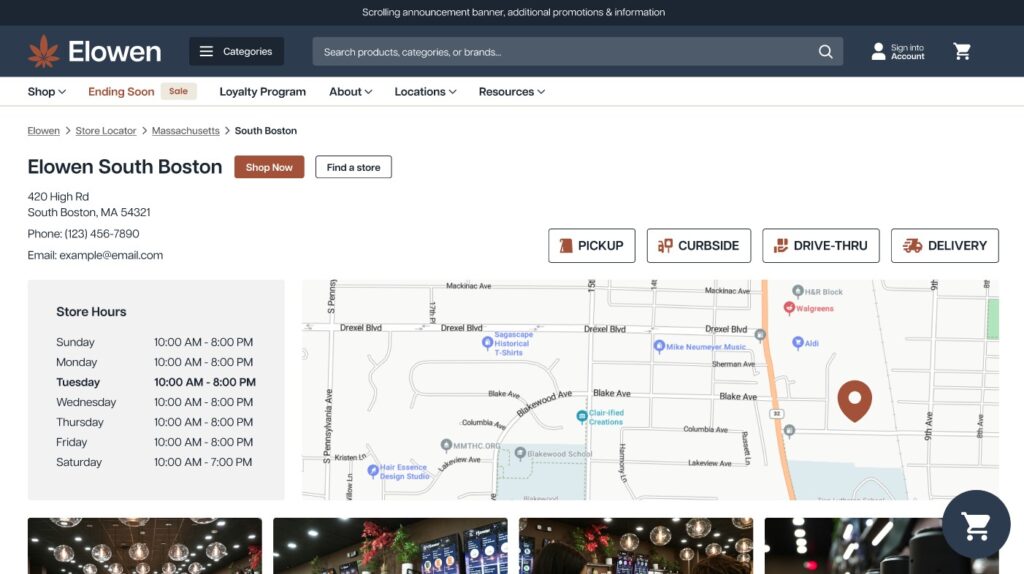Viewport: 1024px width, 574px height.
Task: Go to Massachusetts breadcrumb
Action: point(185,131)
